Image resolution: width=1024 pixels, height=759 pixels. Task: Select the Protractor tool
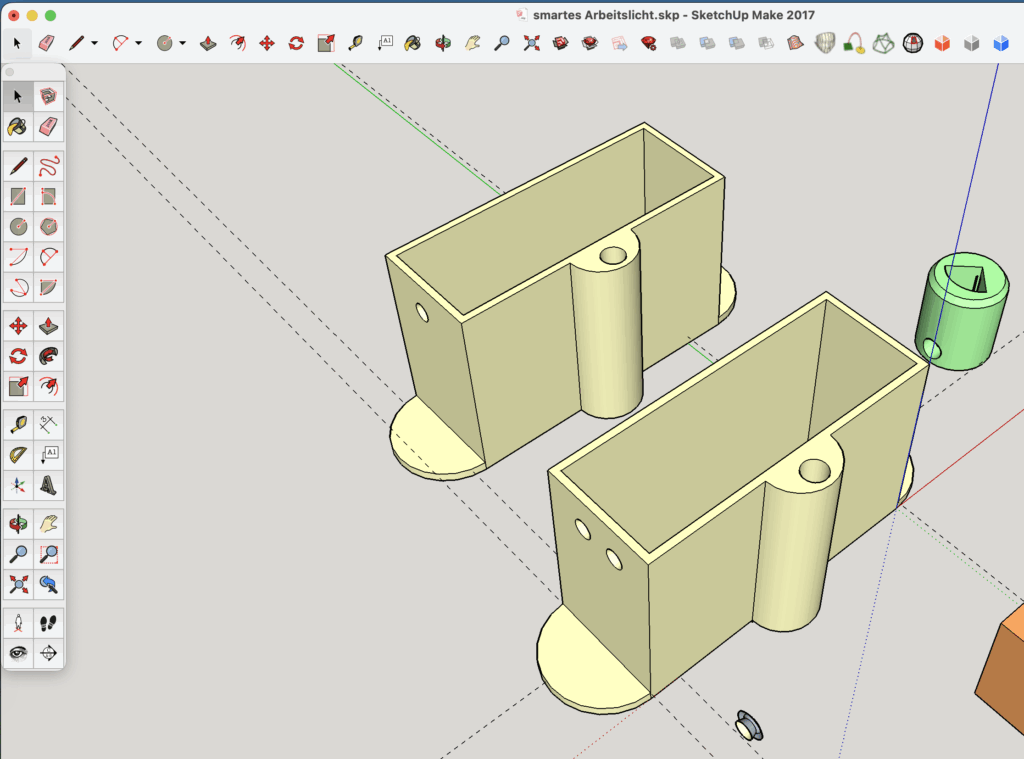point(18,456)
